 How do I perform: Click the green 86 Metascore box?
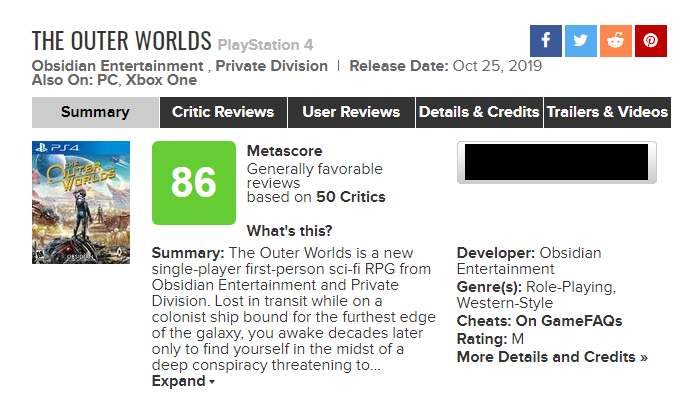tap(194, 183)
